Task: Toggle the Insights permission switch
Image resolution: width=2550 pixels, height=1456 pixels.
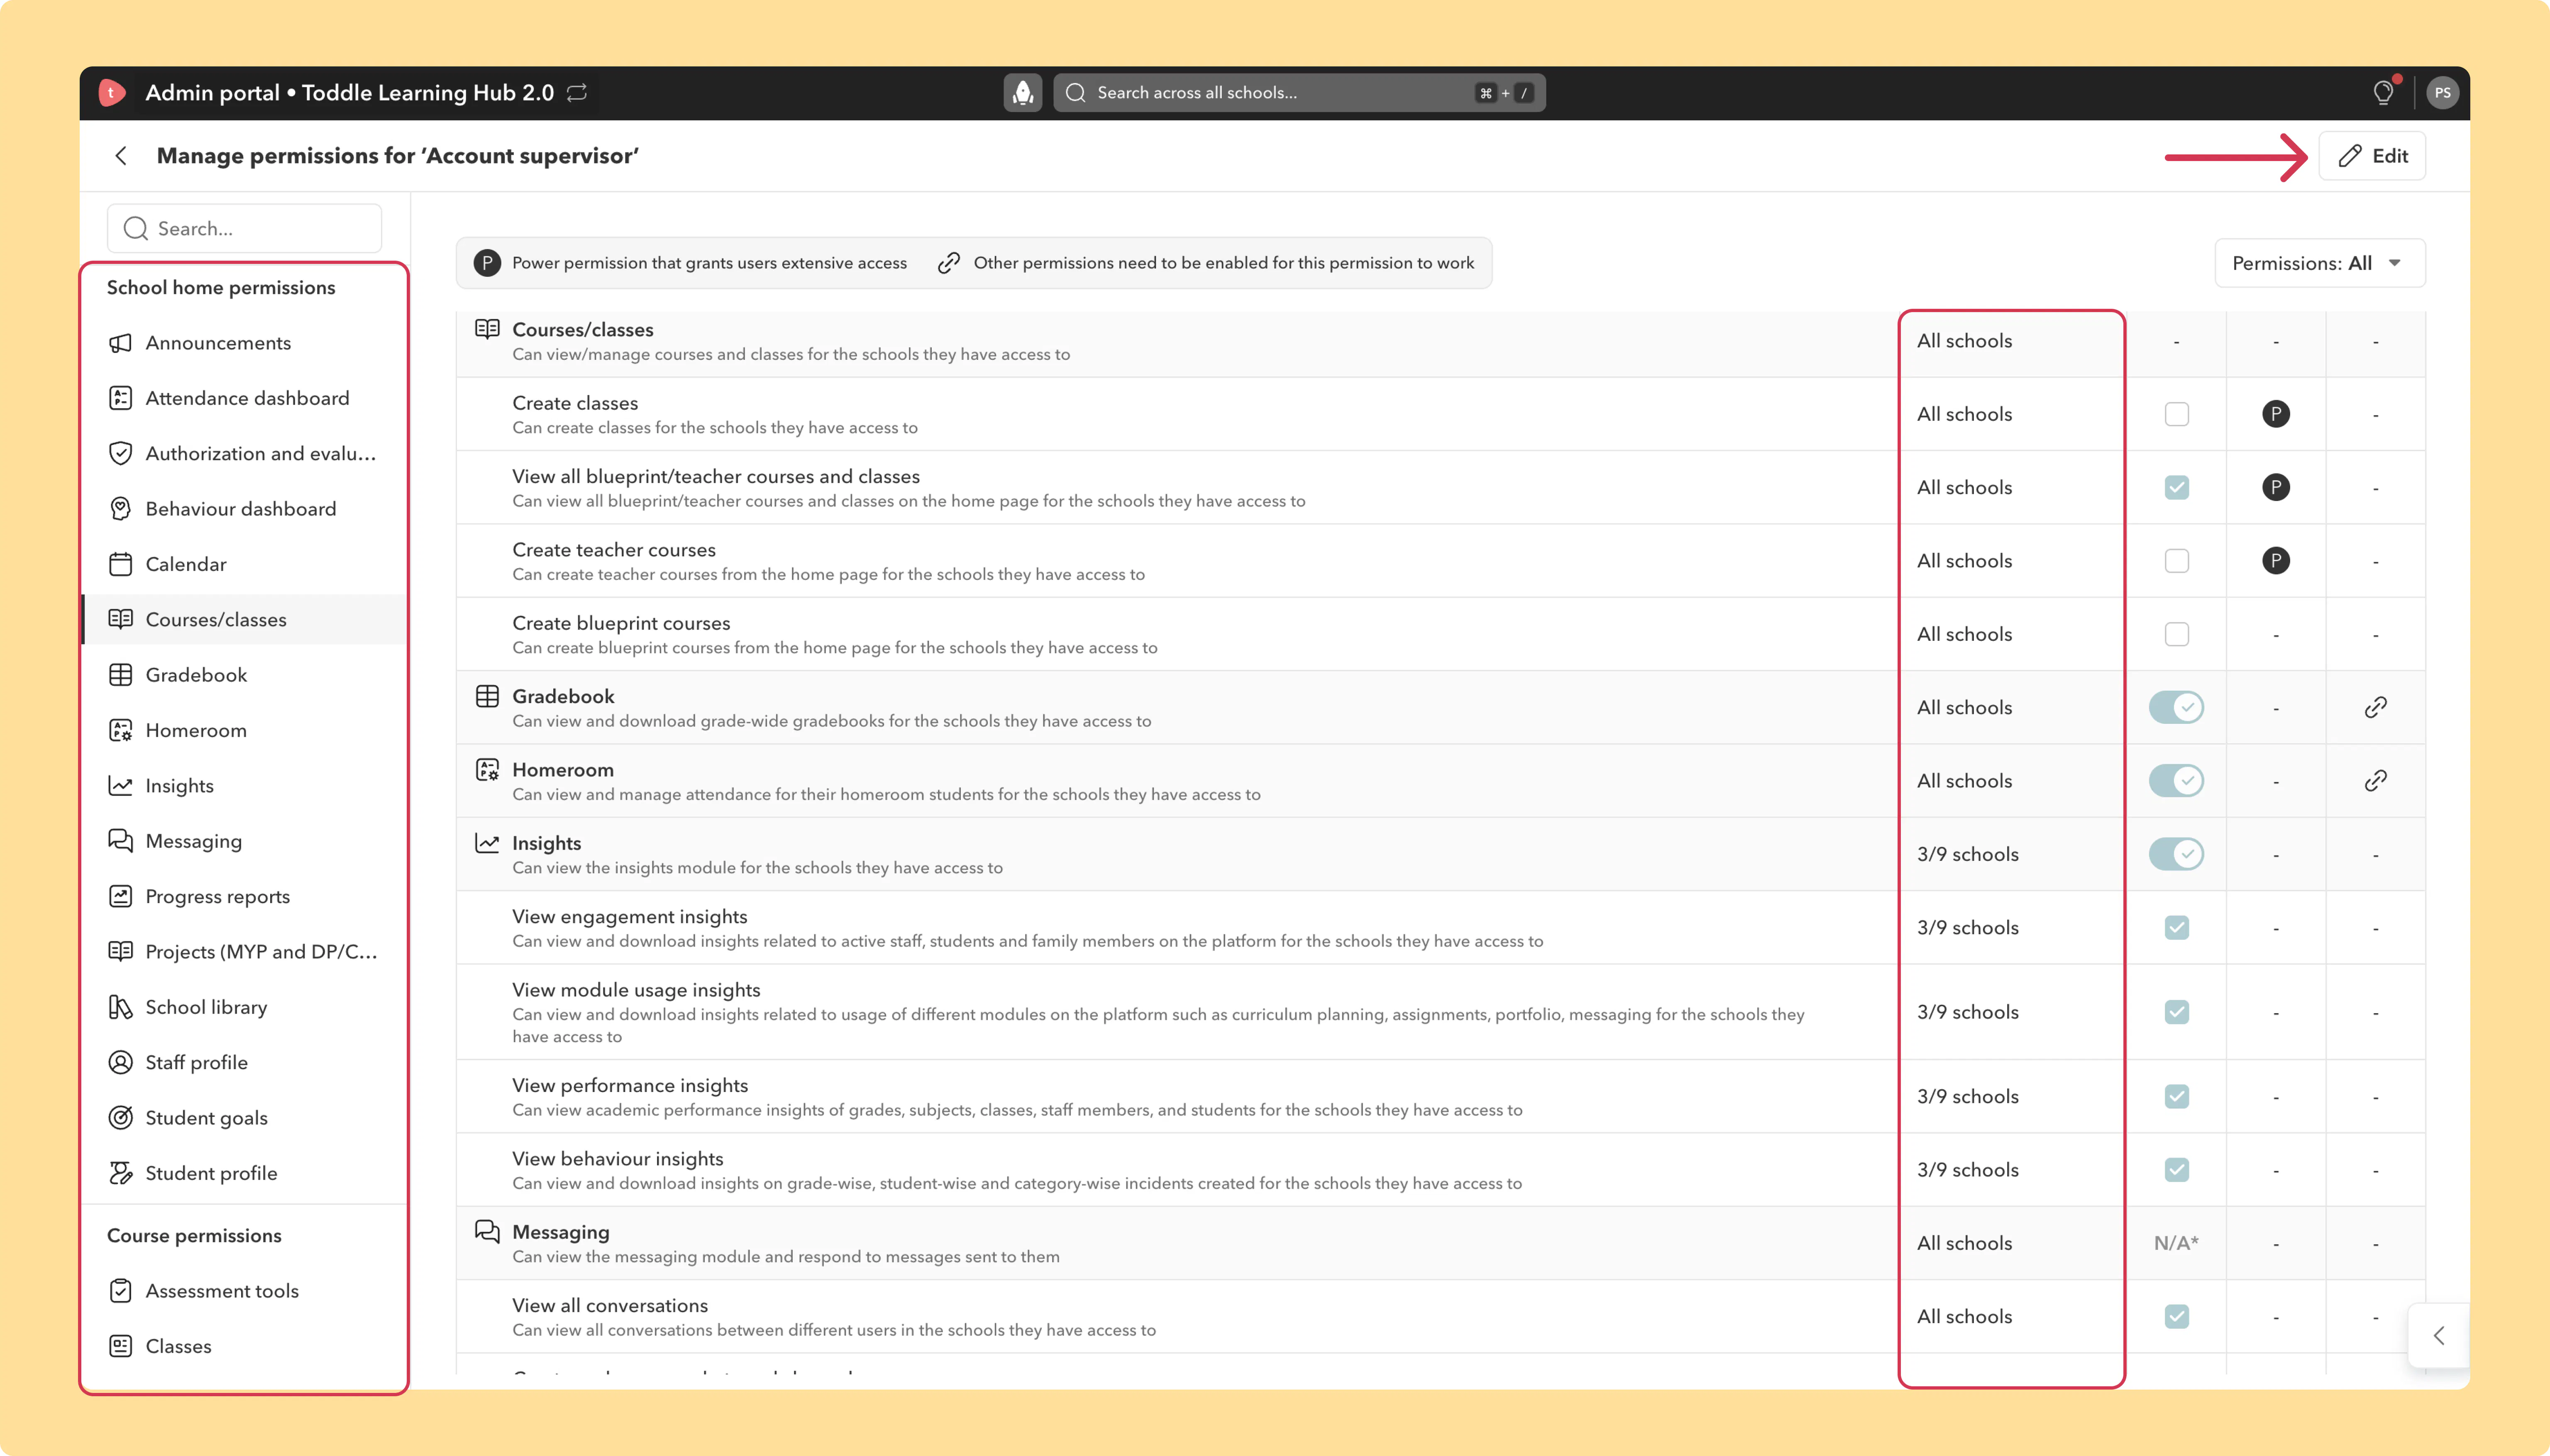Action: 2176,855
